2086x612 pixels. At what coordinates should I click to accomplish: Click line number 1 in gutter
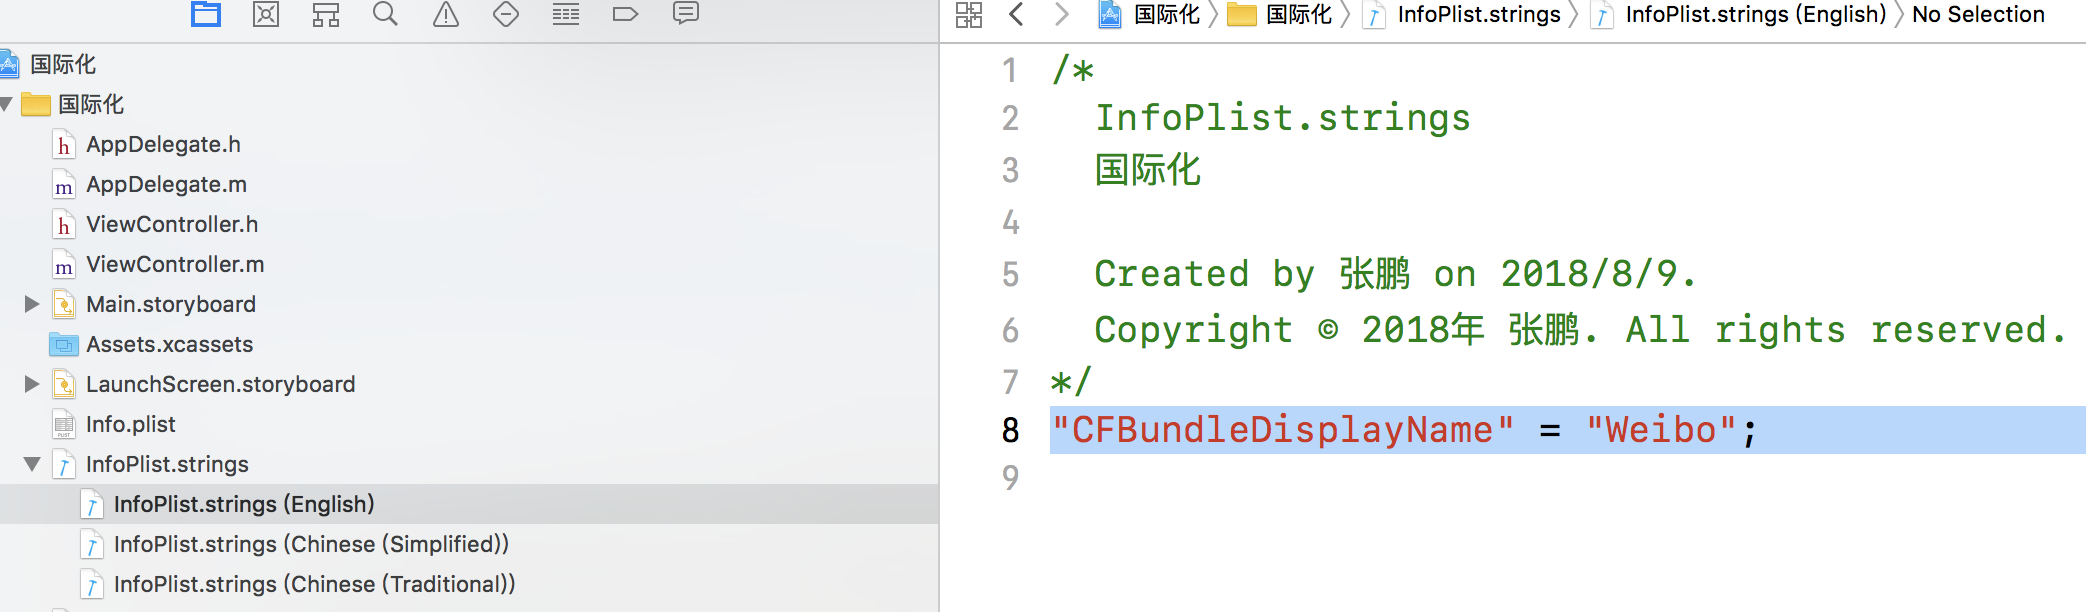[1010, 70]
